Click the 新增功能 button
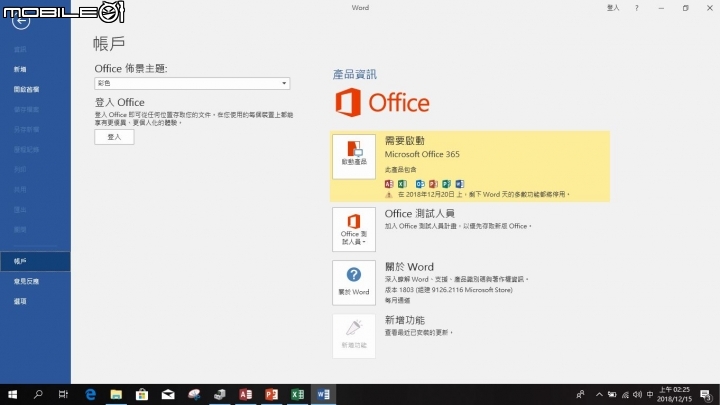This screenshot has height=405, width=720. [354, 336]
